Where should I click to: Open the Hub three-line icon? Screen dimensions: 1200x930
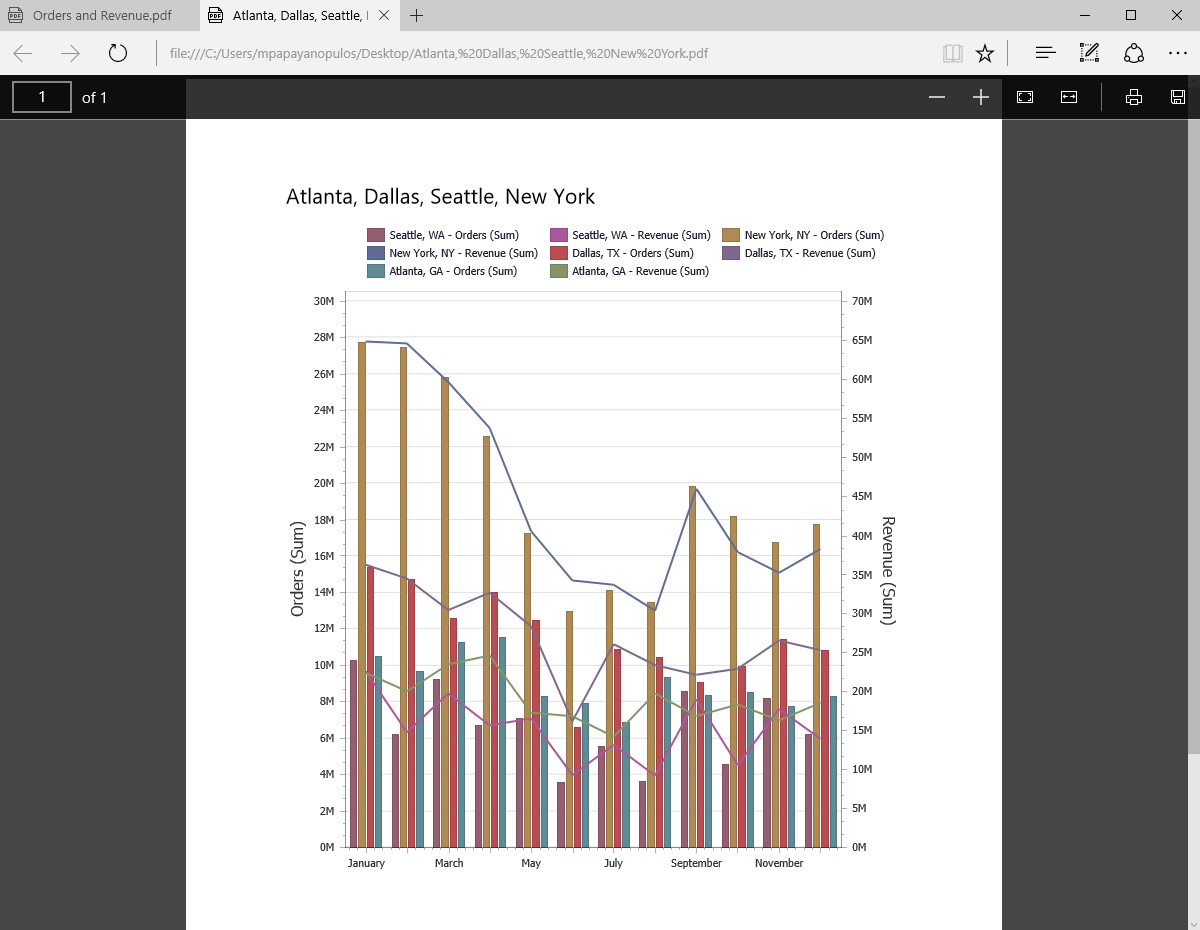click(x=1045, y=53)
